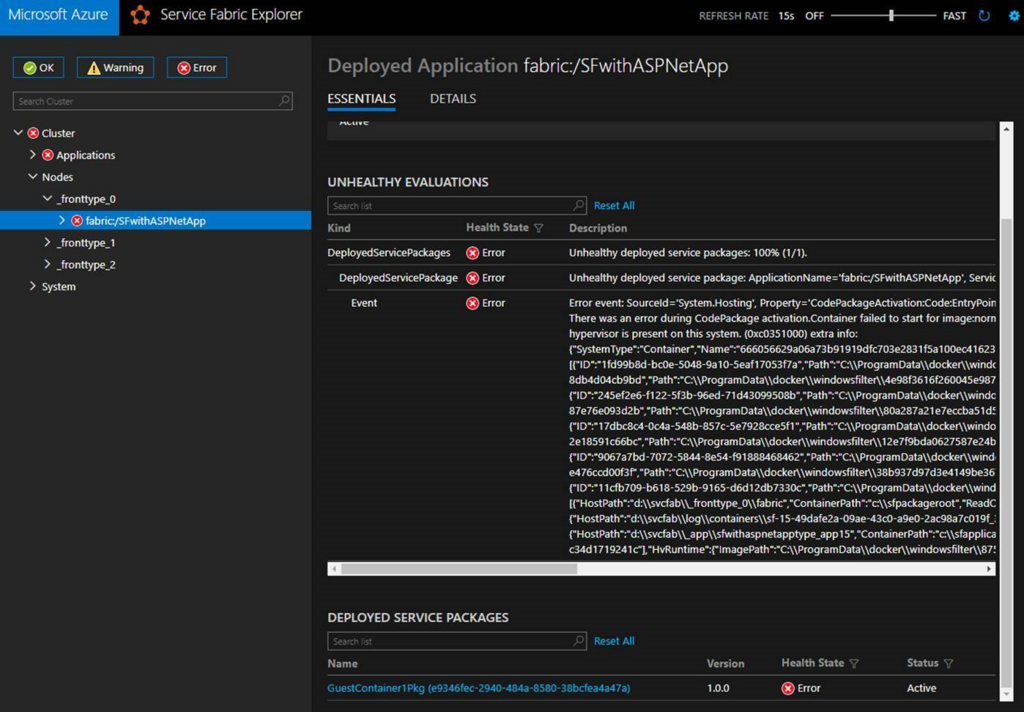Click the error icon beside Cluster
The height and width of the screenshot is (712, 1024).
(x=33, y=133)
